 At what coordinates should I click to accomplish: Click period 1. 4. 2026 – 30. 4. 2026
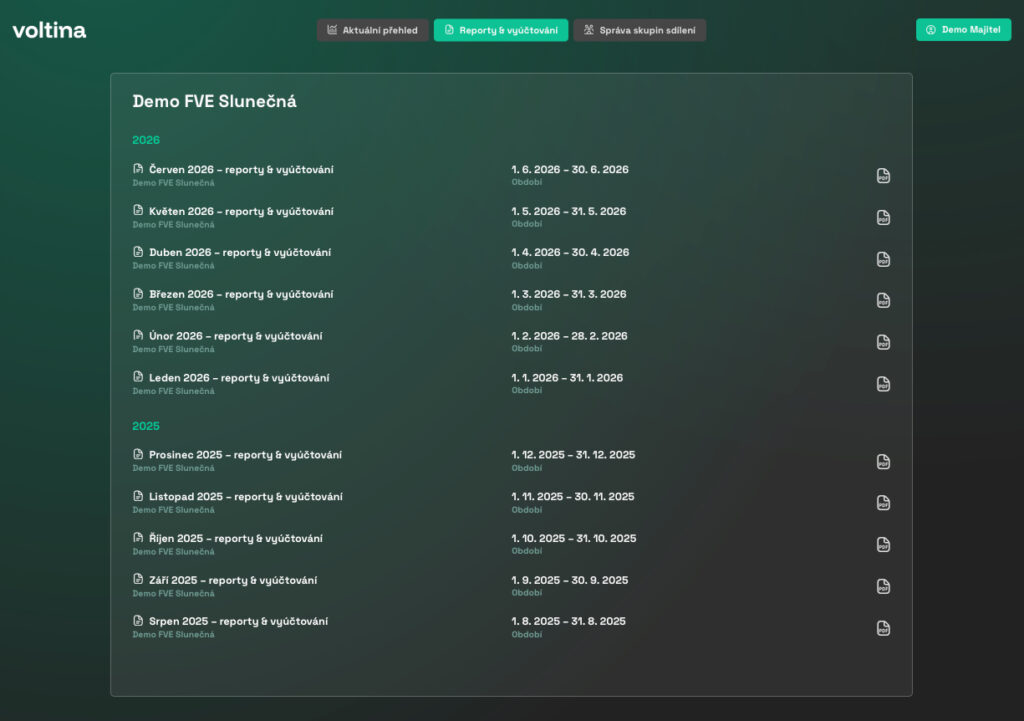[x=570, y=252]
